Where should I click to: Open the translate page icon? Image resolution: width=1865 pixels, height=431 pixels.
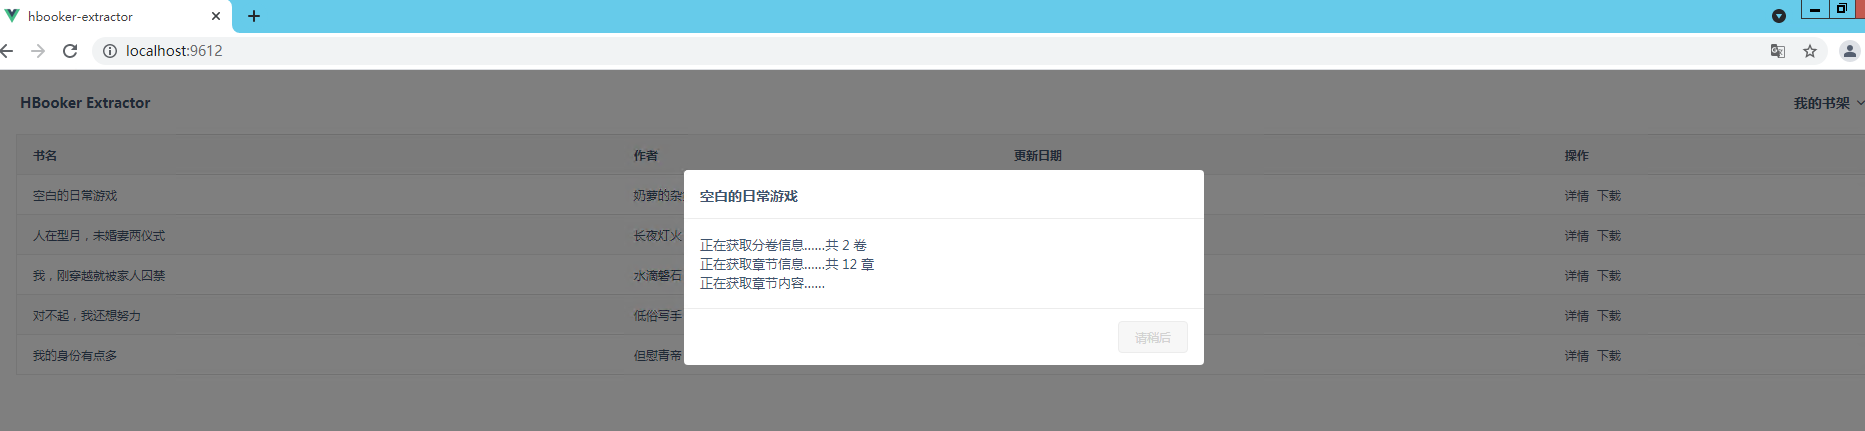pyautogui.click(x=1778, y=51)
